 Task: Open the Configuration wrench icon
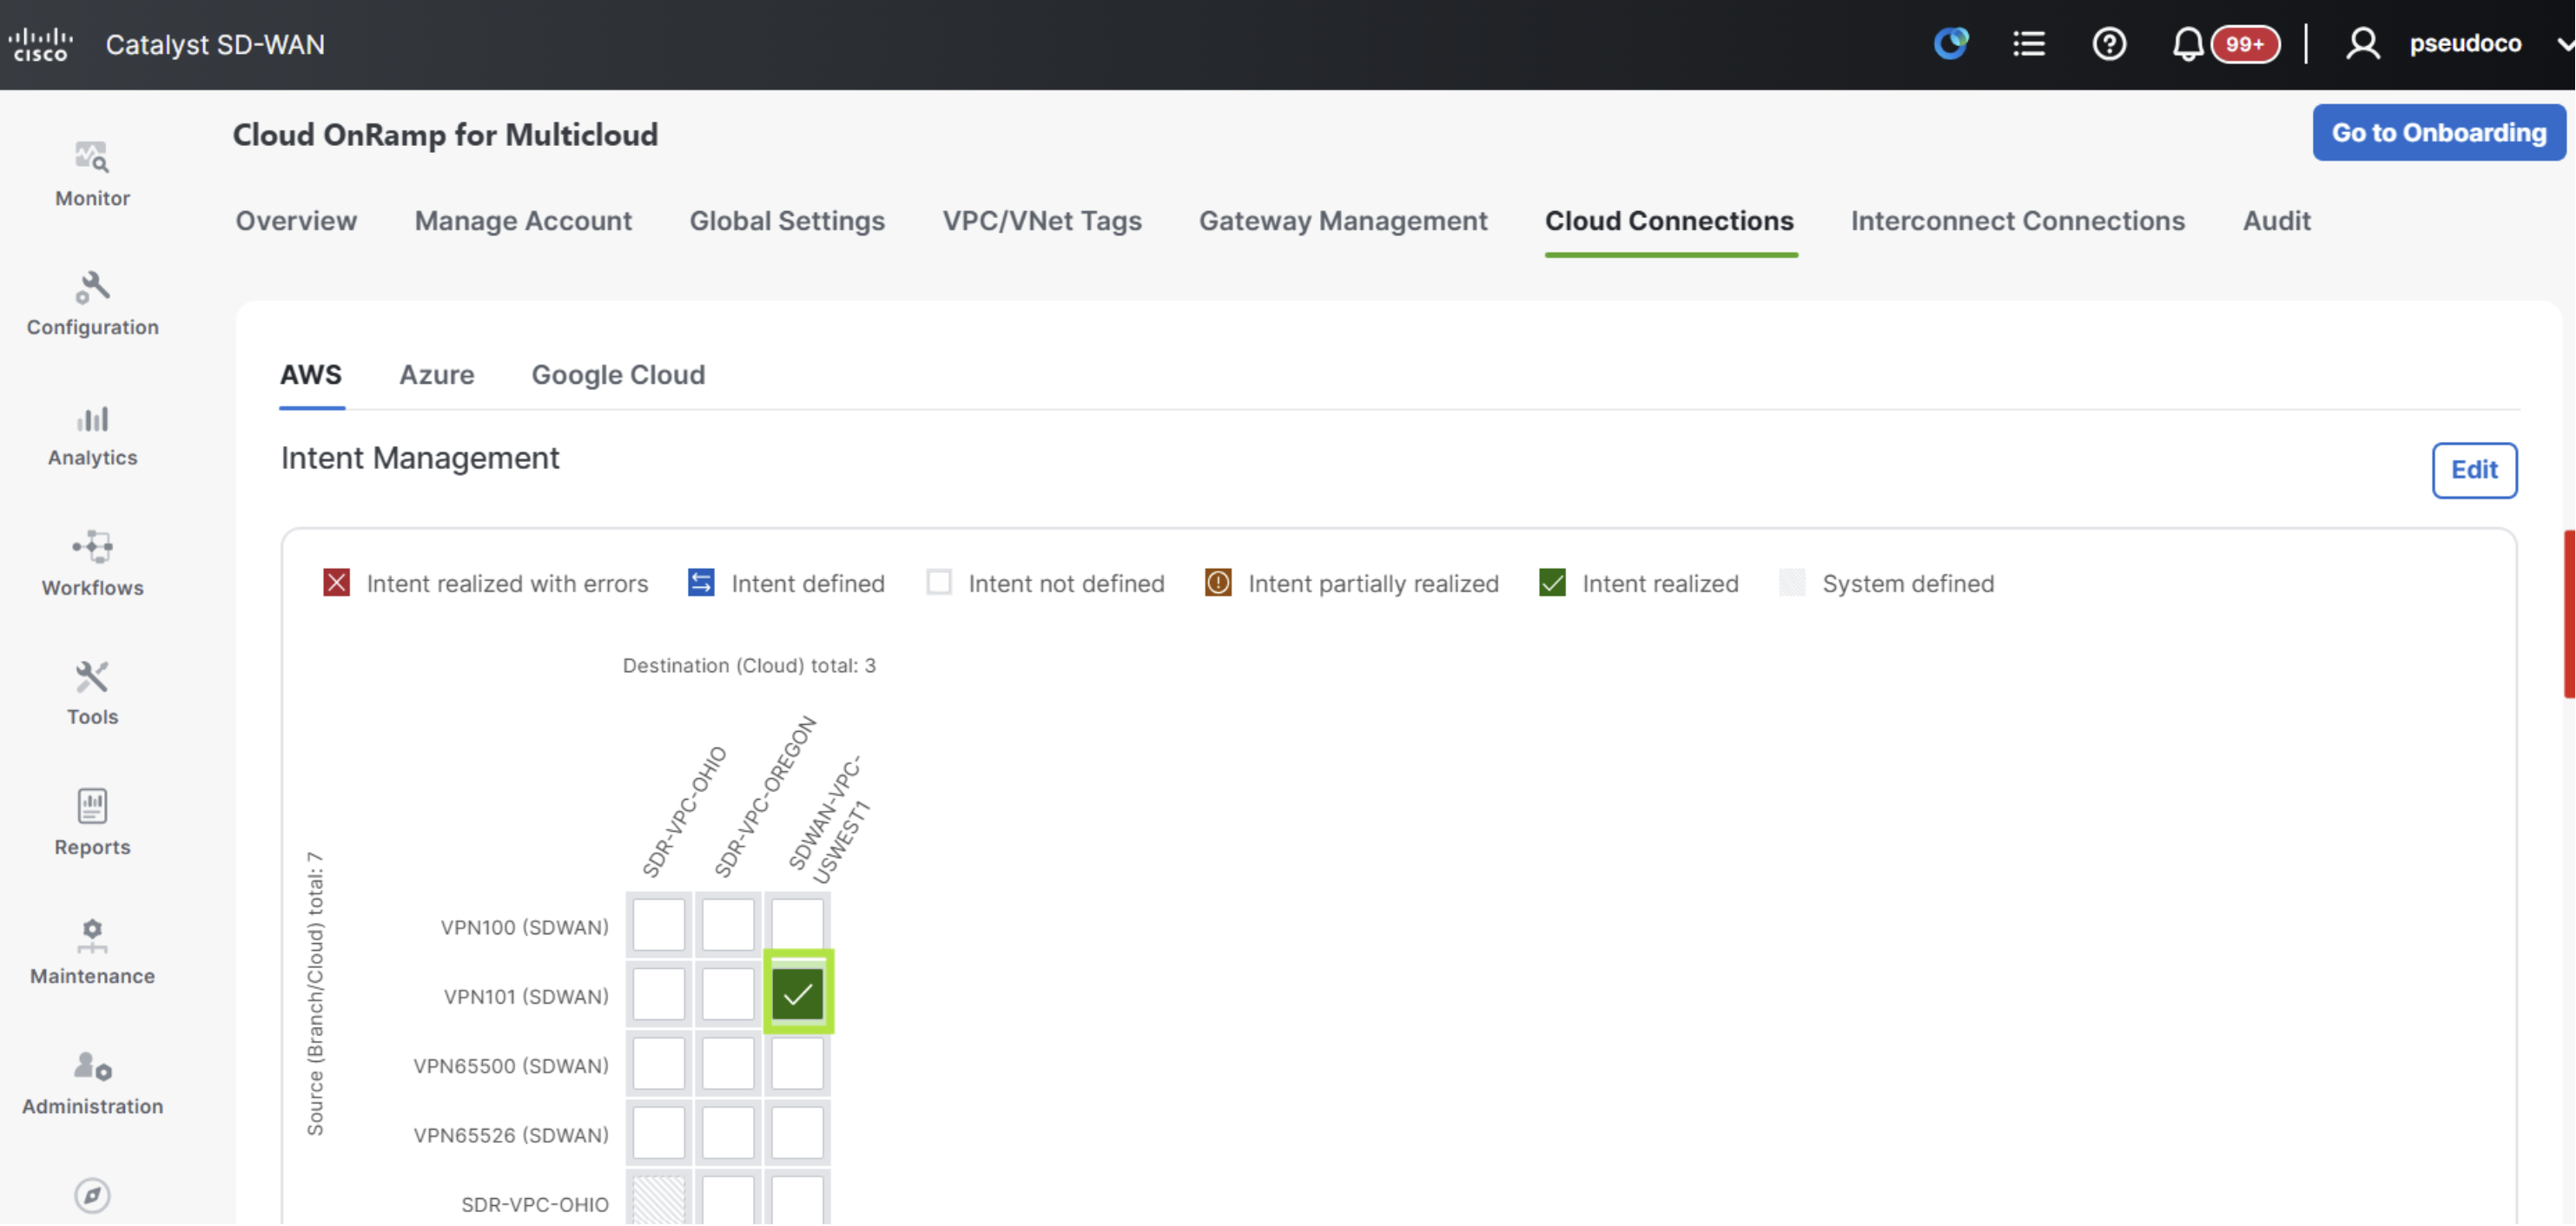coord(92,288)
